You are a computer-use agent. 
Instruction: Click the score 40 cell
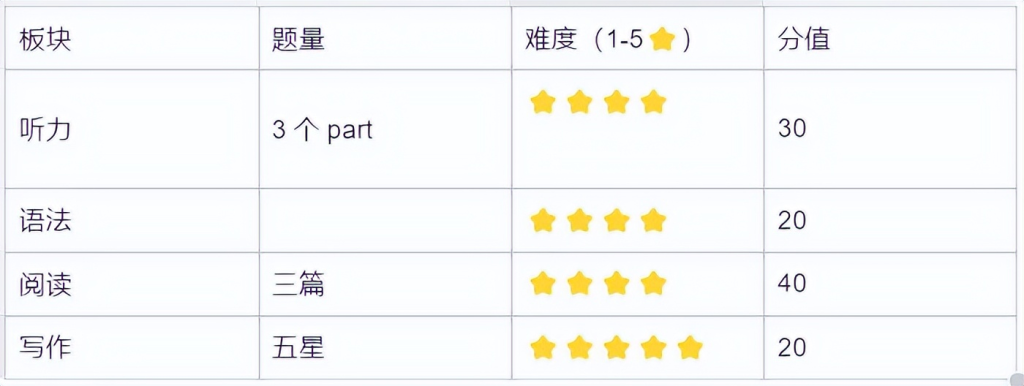point(891,284)
